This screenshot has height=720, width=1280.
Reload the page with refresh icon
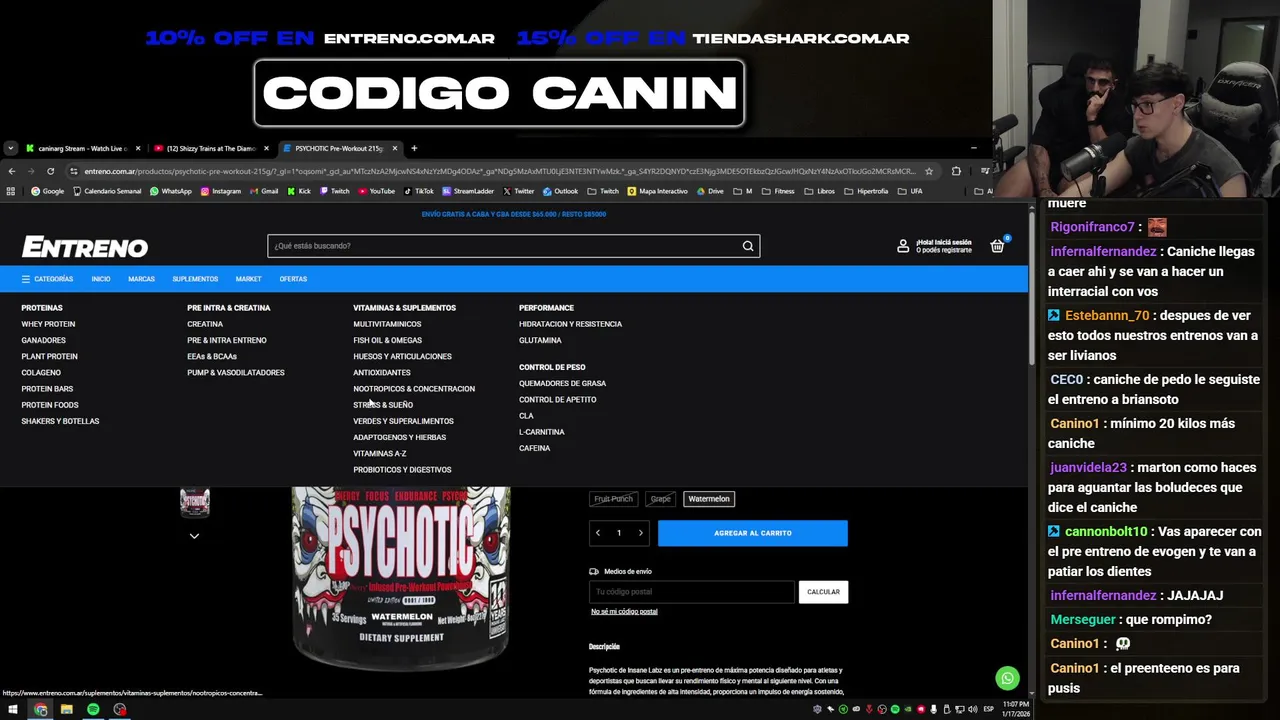50,171
